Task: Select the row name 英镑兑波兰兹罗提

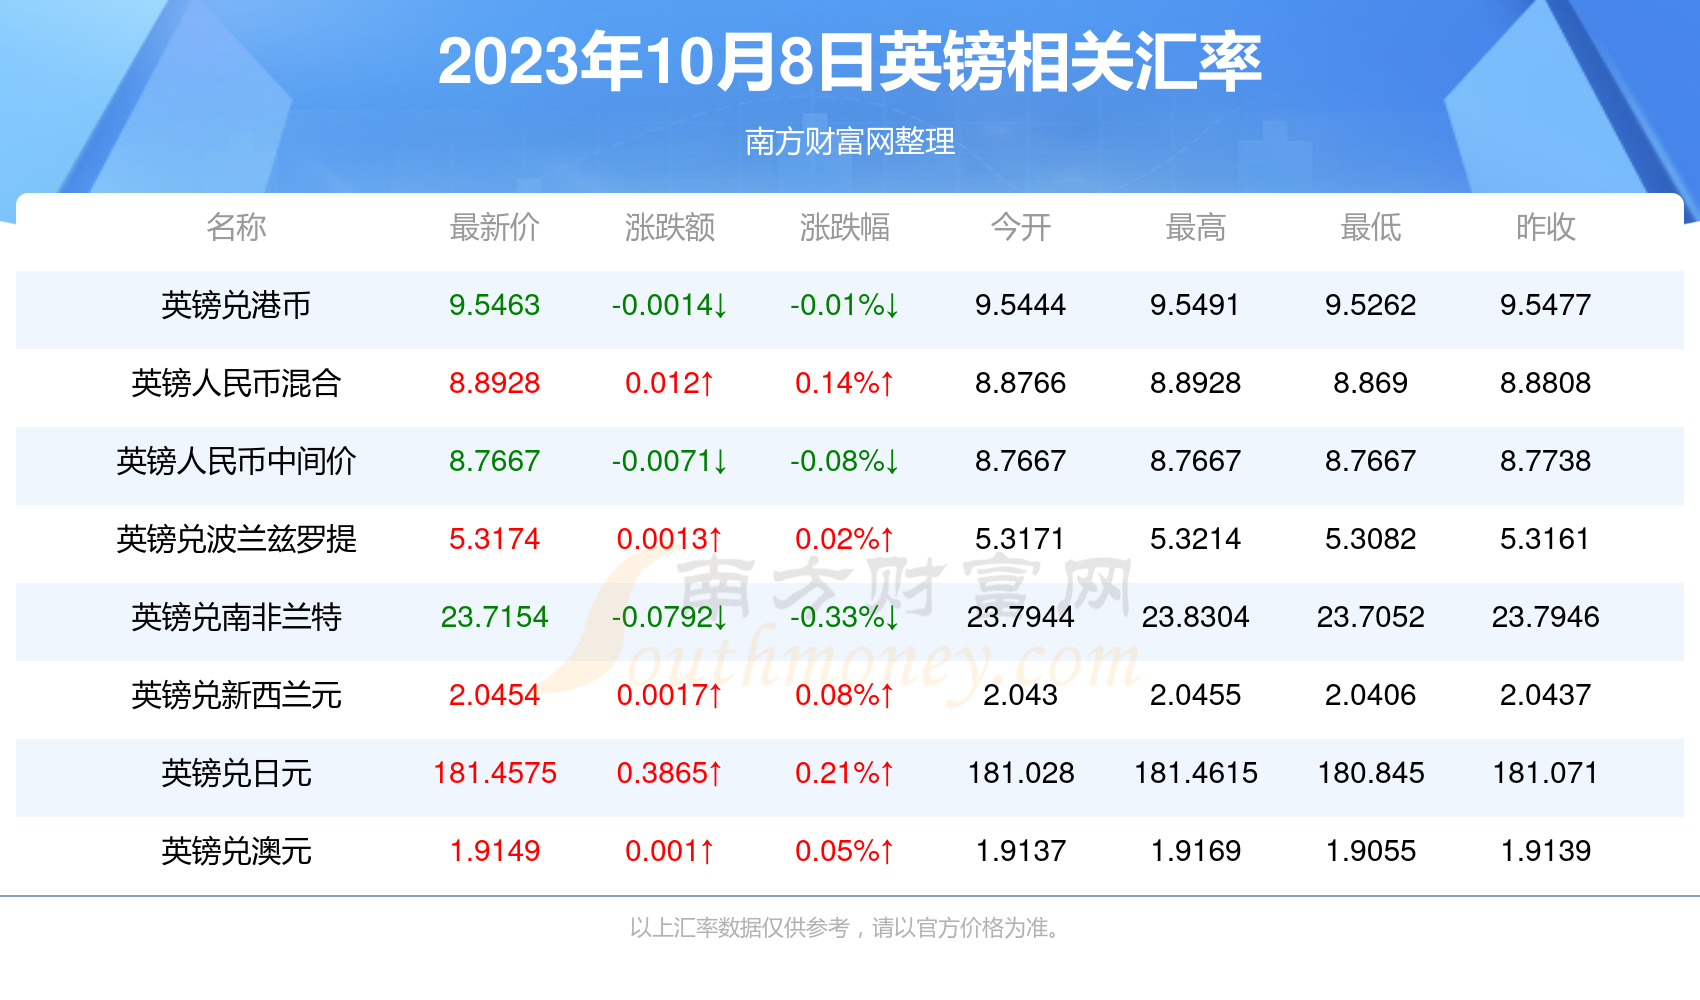Action: coord(236,539)
